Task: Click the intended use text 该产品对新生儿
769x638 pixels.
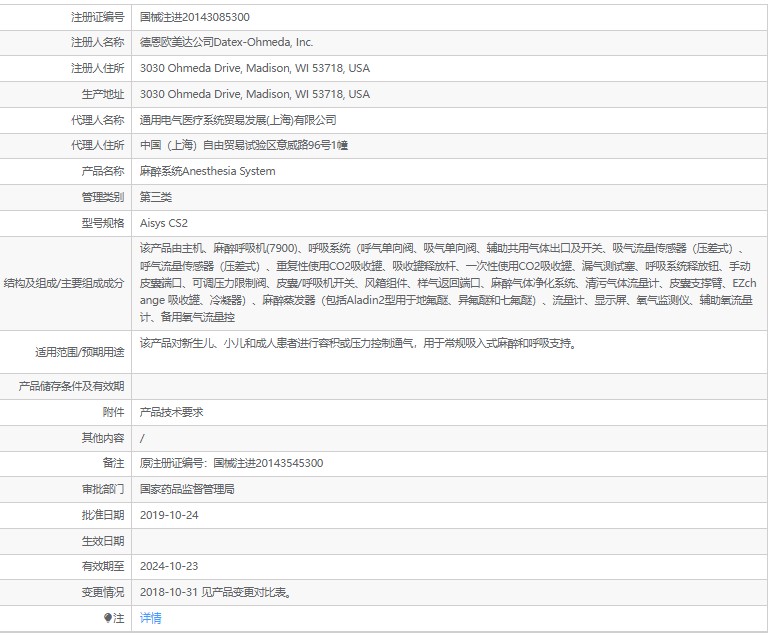Action: (x=359, y=343)
